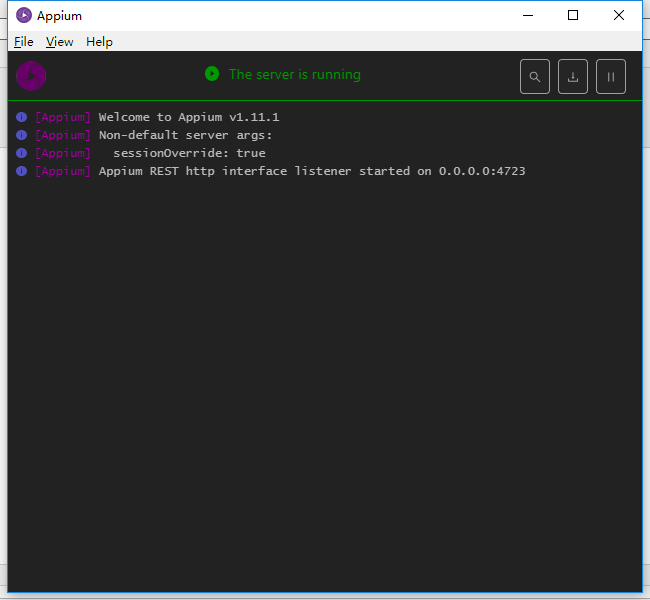Click info icon beside Welcome log entry
Image resolution: width=650 pixels, height=600 pixels.
22,117
